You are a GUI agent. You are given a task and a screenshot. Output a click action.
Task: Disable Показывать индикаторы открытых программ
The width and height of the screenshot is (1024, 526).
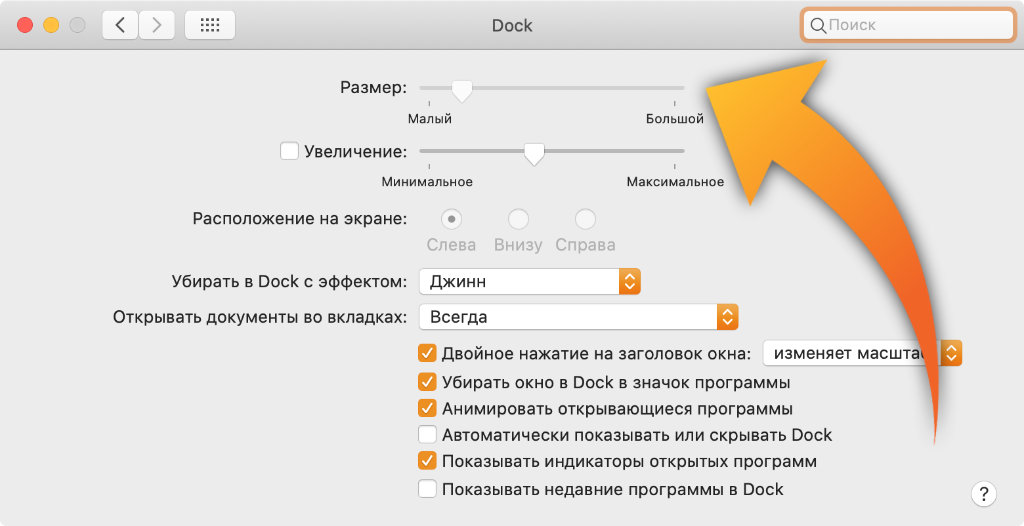pyautogui.click(x=427, y=461)
